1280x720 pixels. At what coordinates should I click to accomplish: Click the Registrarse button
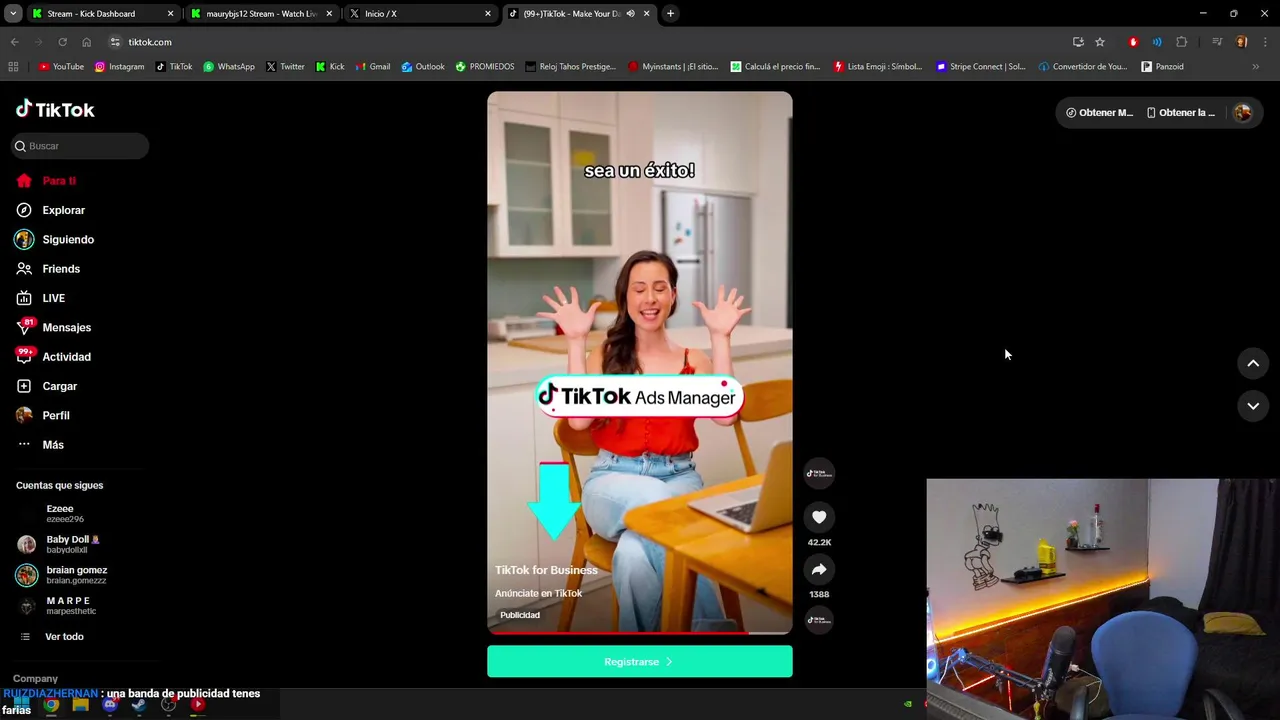click(x=639, y=661)
